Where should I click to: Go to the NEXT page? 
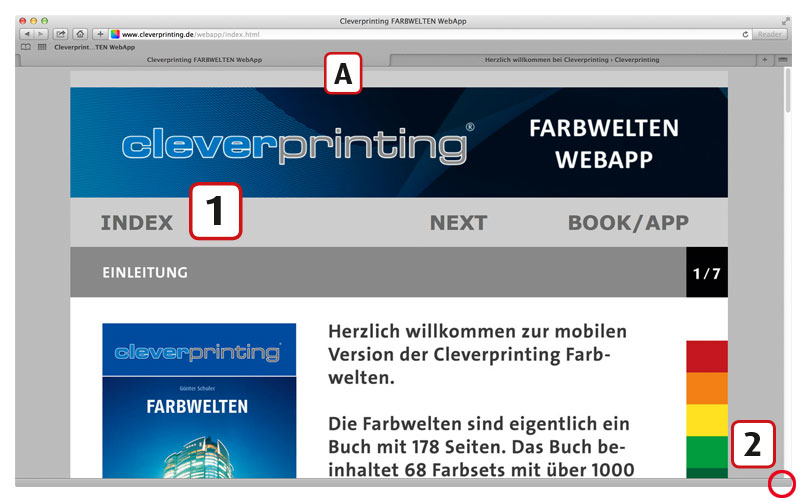click(x=458, y=223)
